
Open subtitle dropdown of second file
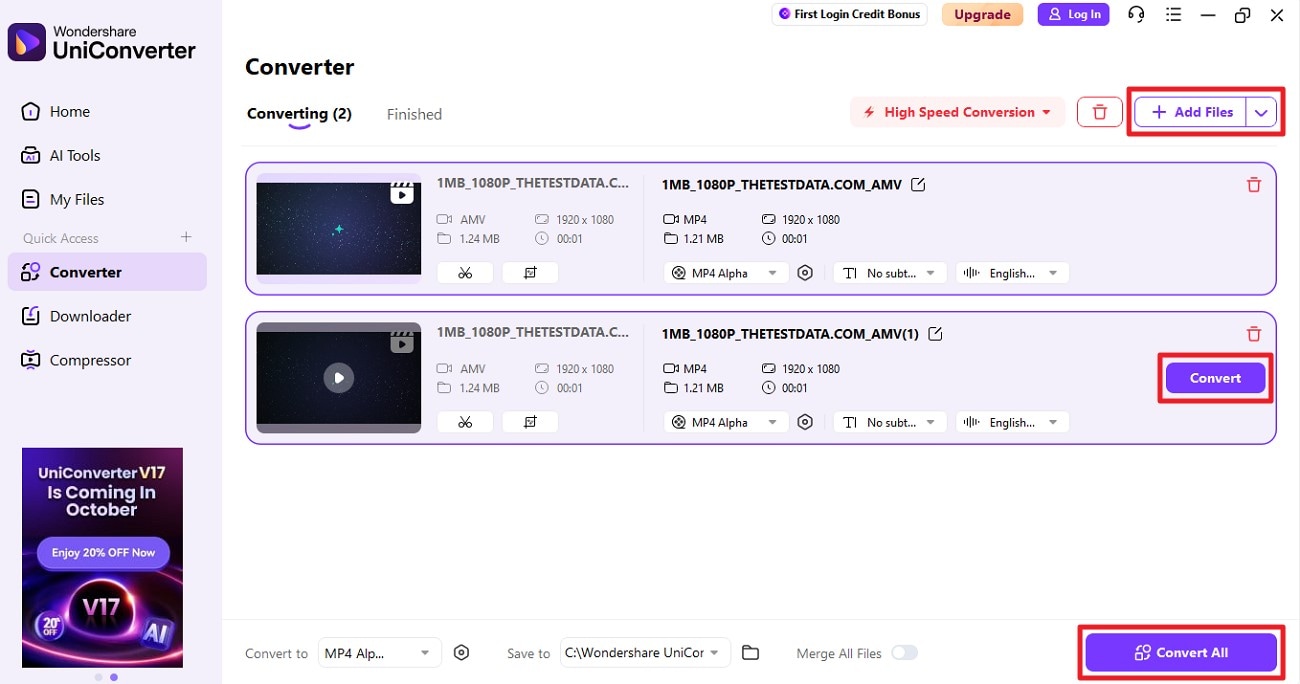[x=890, y=422]
